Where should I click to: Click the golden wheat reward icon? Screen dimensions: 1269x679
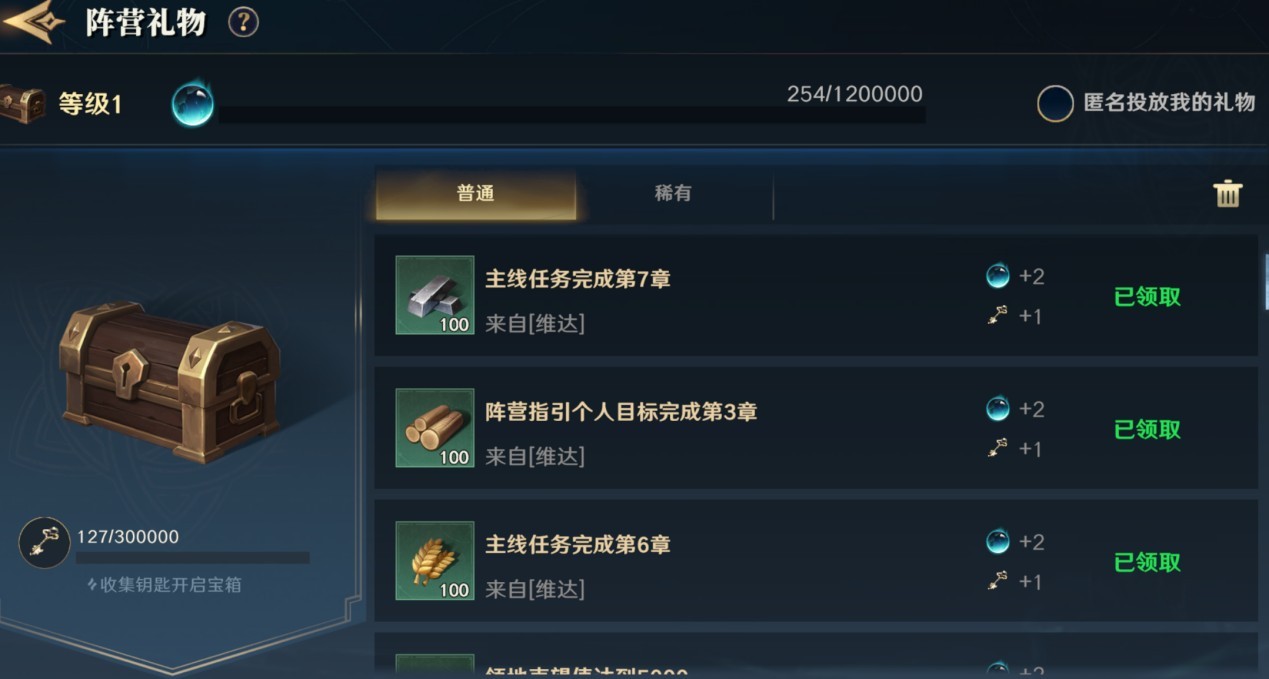click(435, 561)
